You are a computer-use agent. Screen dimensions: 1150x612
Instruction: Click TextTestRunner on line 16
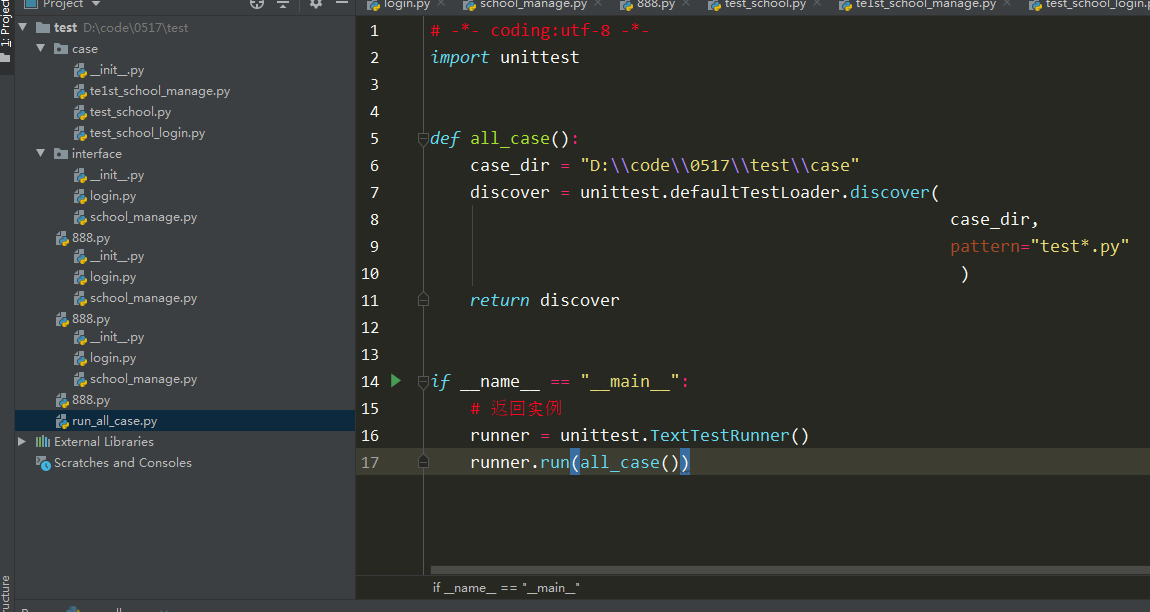pos(719,436)
